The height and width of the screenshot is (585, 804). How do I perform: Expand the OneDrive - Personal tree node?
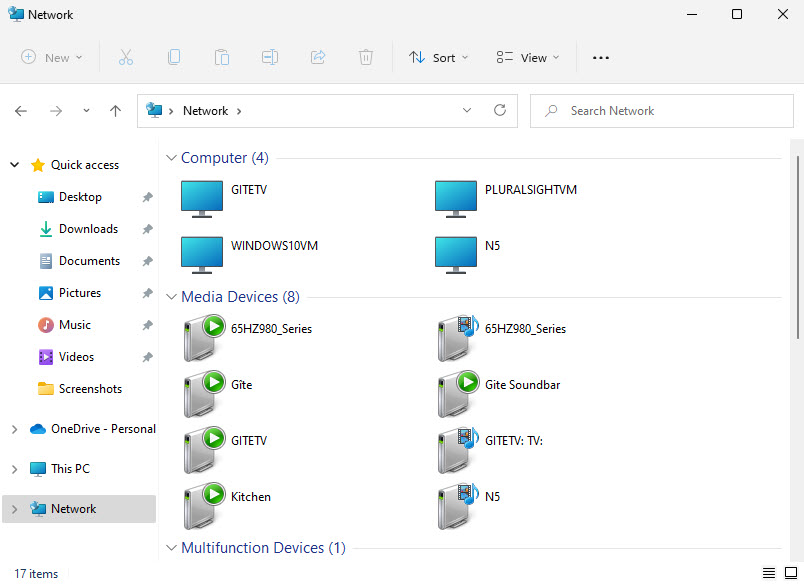(x=14, y=429)
